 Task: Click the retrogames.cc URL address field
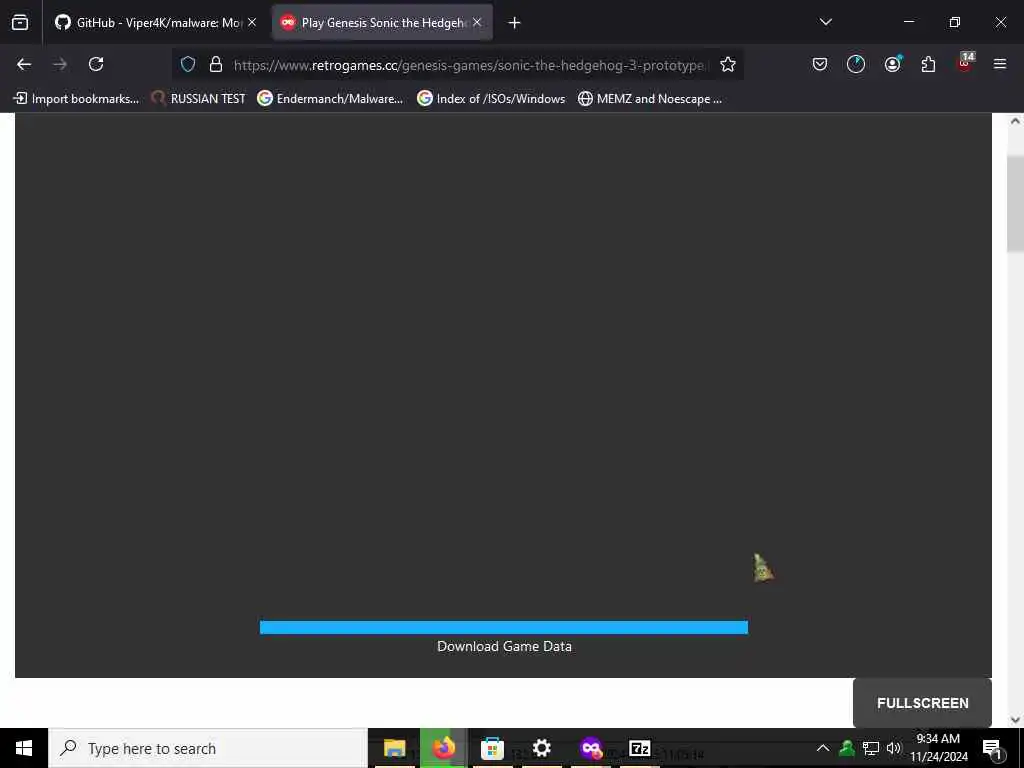click(469, 65)
